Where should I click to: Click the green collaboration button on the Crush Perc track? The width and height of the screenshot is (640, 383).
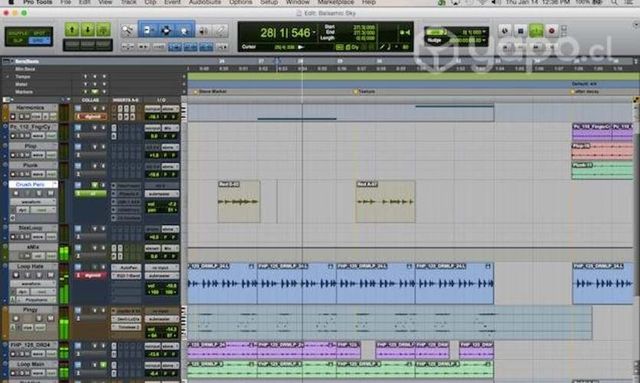[x=92, y=194]
